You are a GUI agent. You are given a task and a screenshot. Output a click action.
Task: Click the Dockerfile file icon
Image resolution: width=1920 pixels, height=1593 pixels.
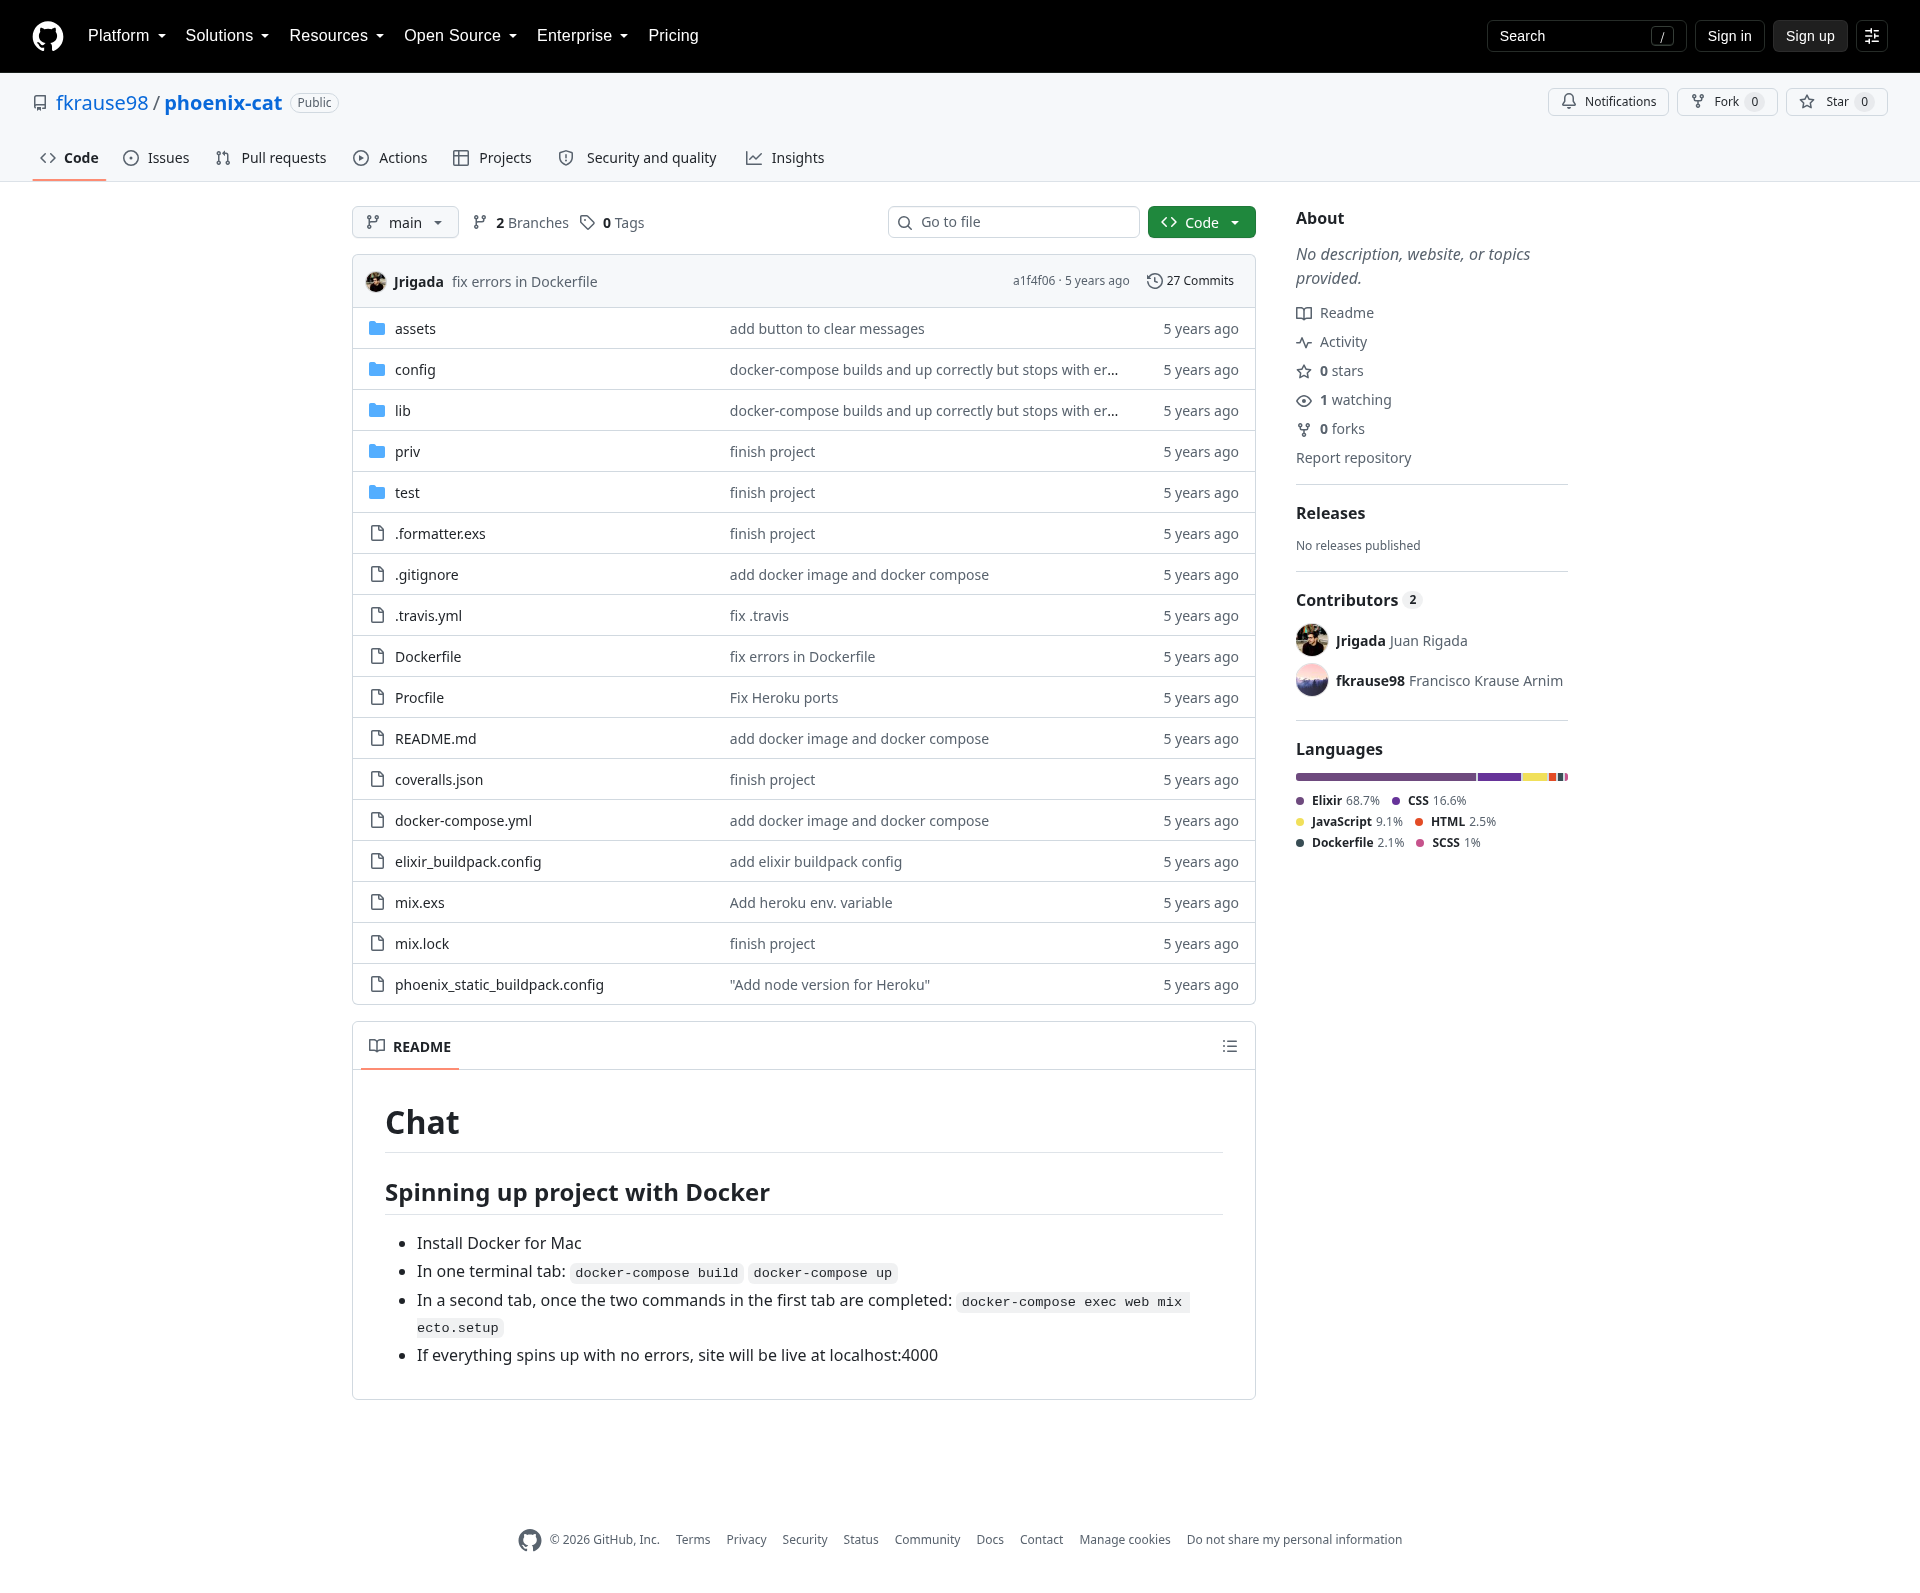pos(377,656)
